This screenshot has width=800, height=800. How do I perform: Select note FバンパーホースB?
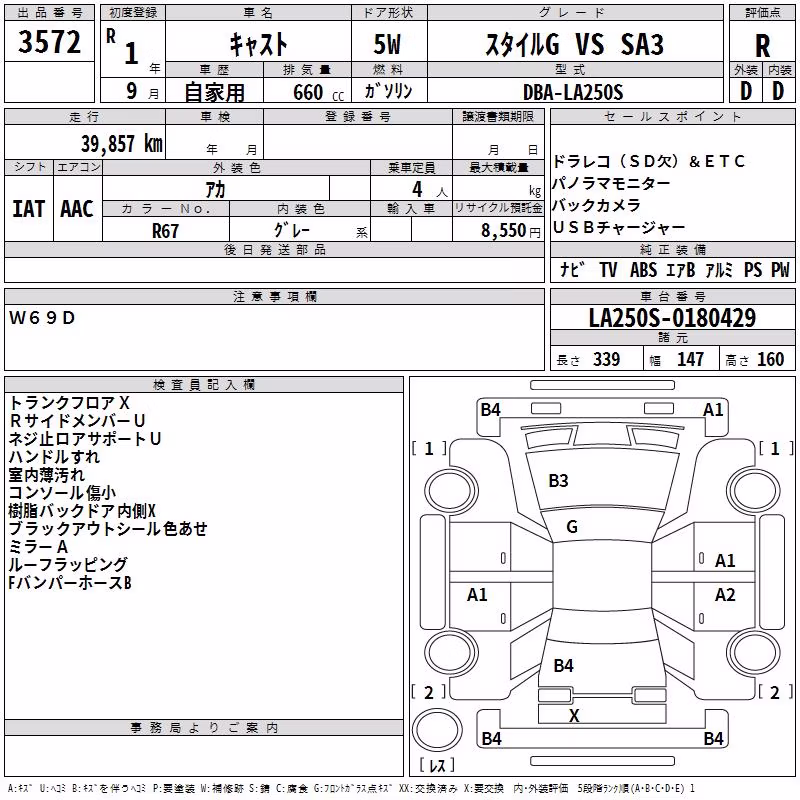(x=70, y=583)
